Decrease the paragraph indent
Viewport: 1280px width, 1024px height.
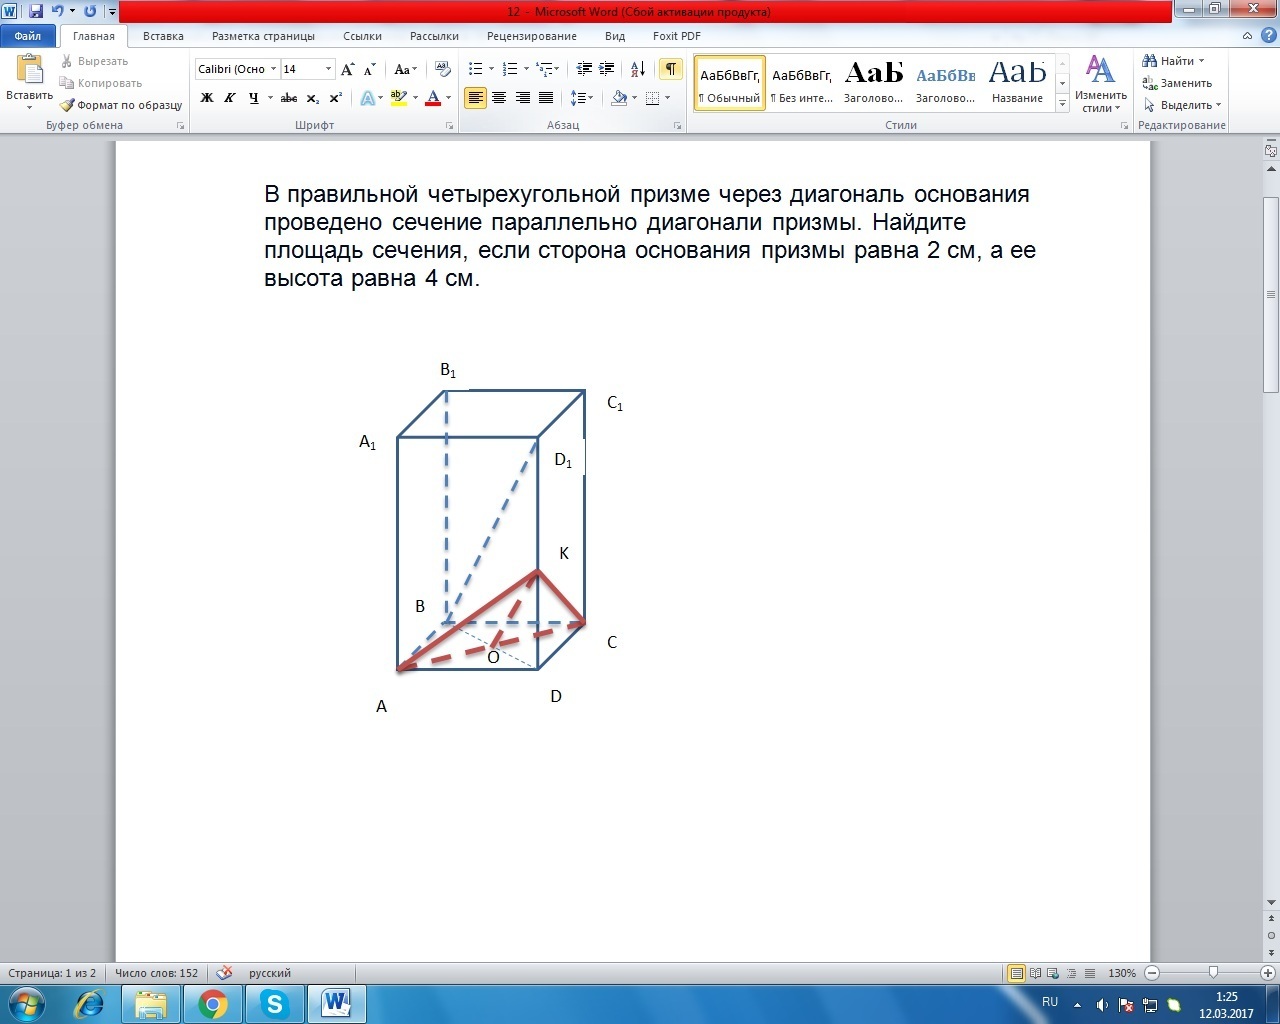(x=584, y=69)
